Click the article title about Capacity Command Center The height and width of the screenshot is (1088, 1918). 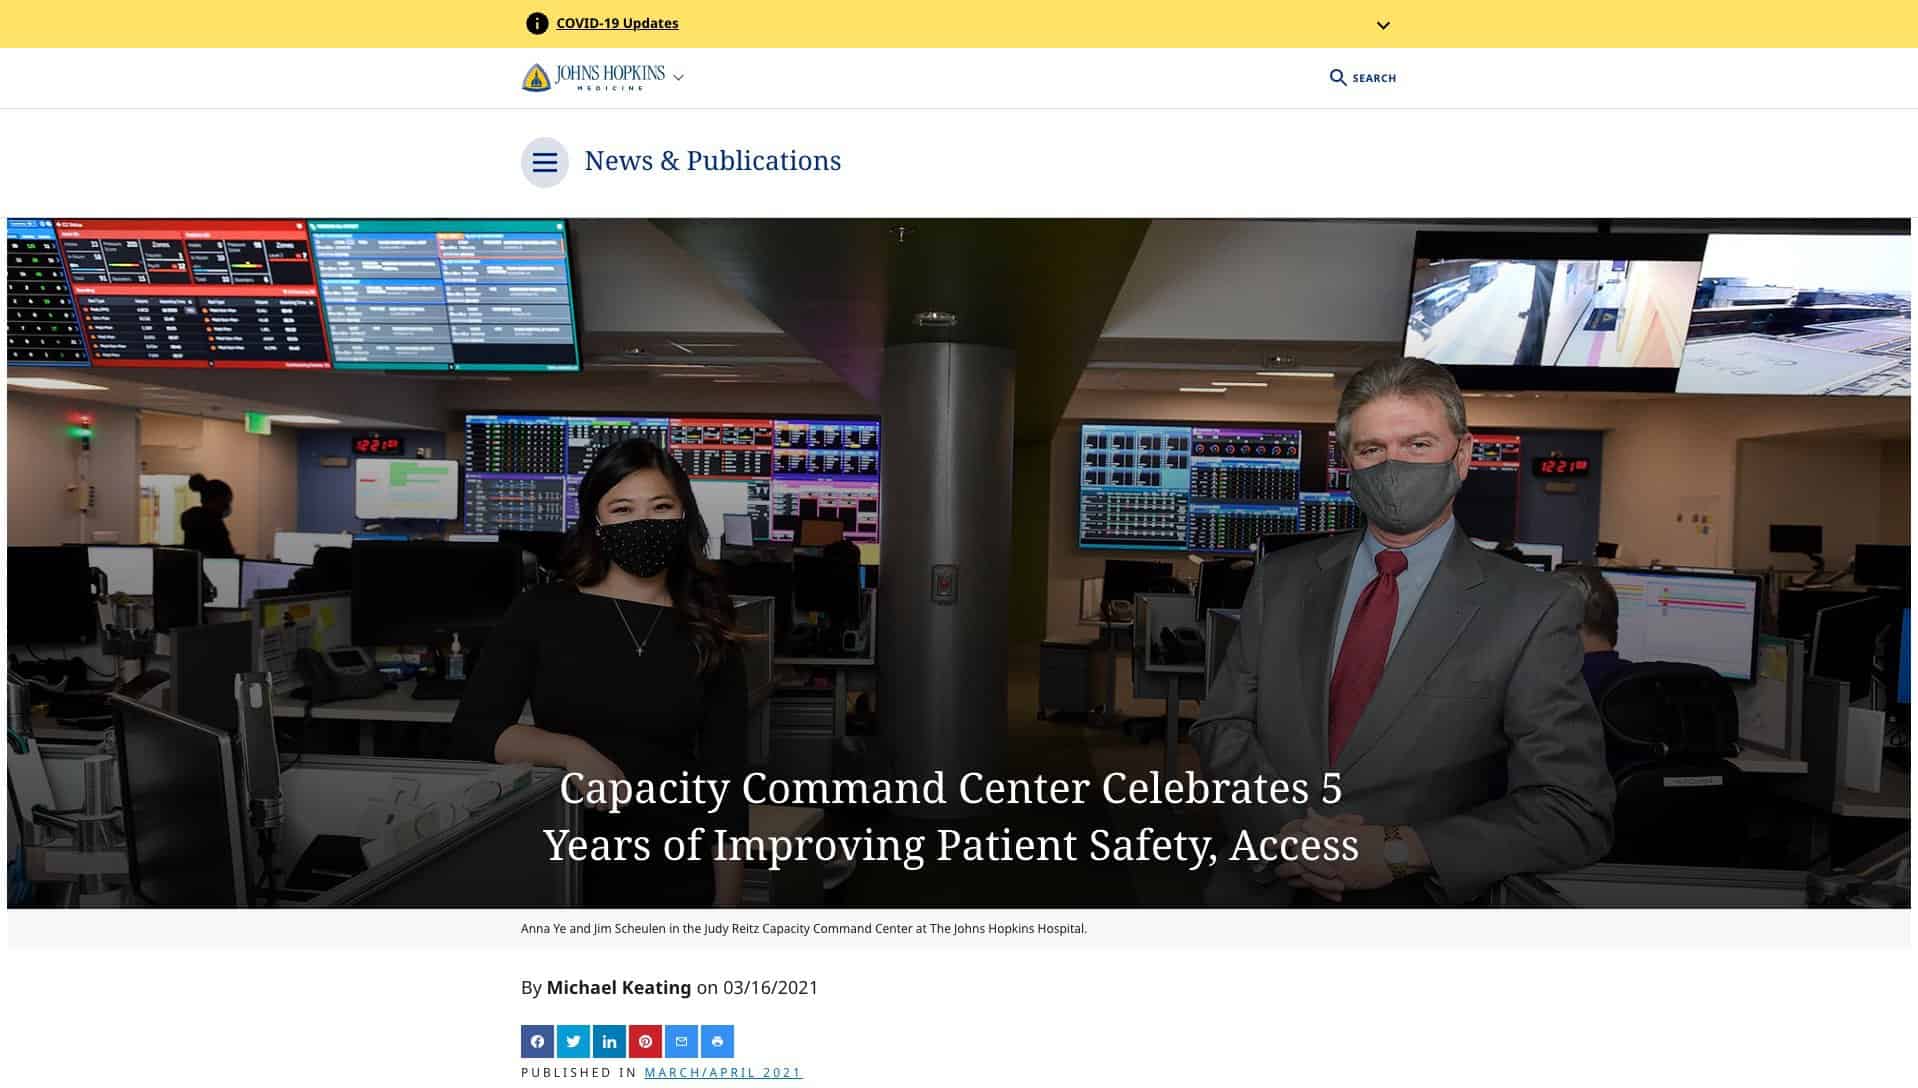pyautogui.click(x=951, y=816)
